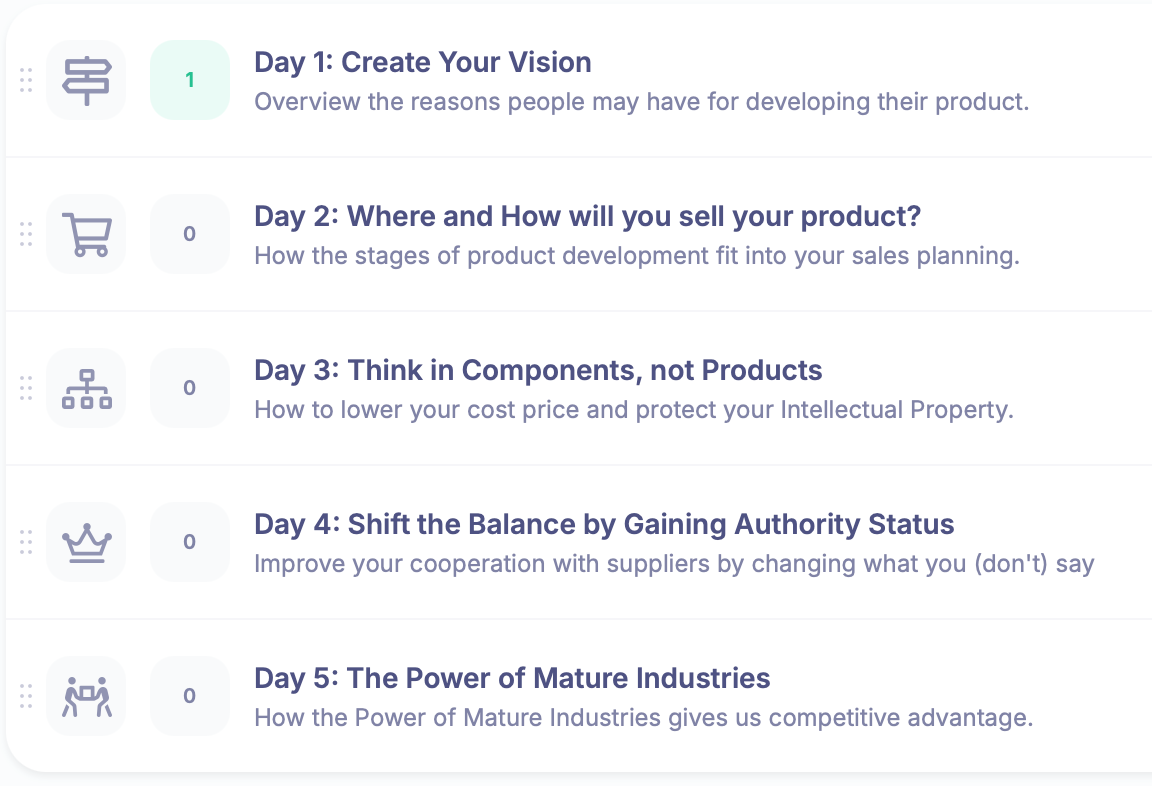Image resolution: width=1152 pixels, height=786 pixels.
Task: Click the zero count badge for Day 5
Action: [190, 696]
